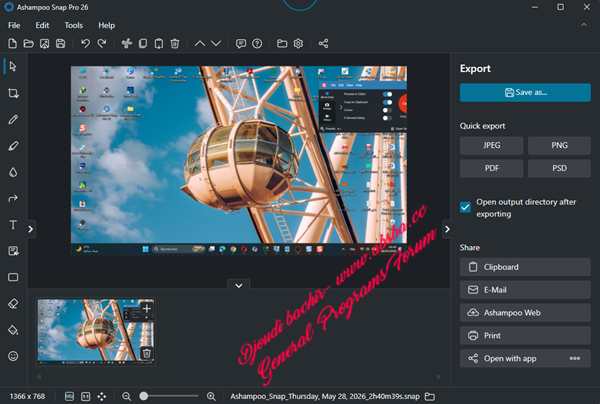Click the Print button
This screenshot has width=600, height=404.
click(525, 336)
